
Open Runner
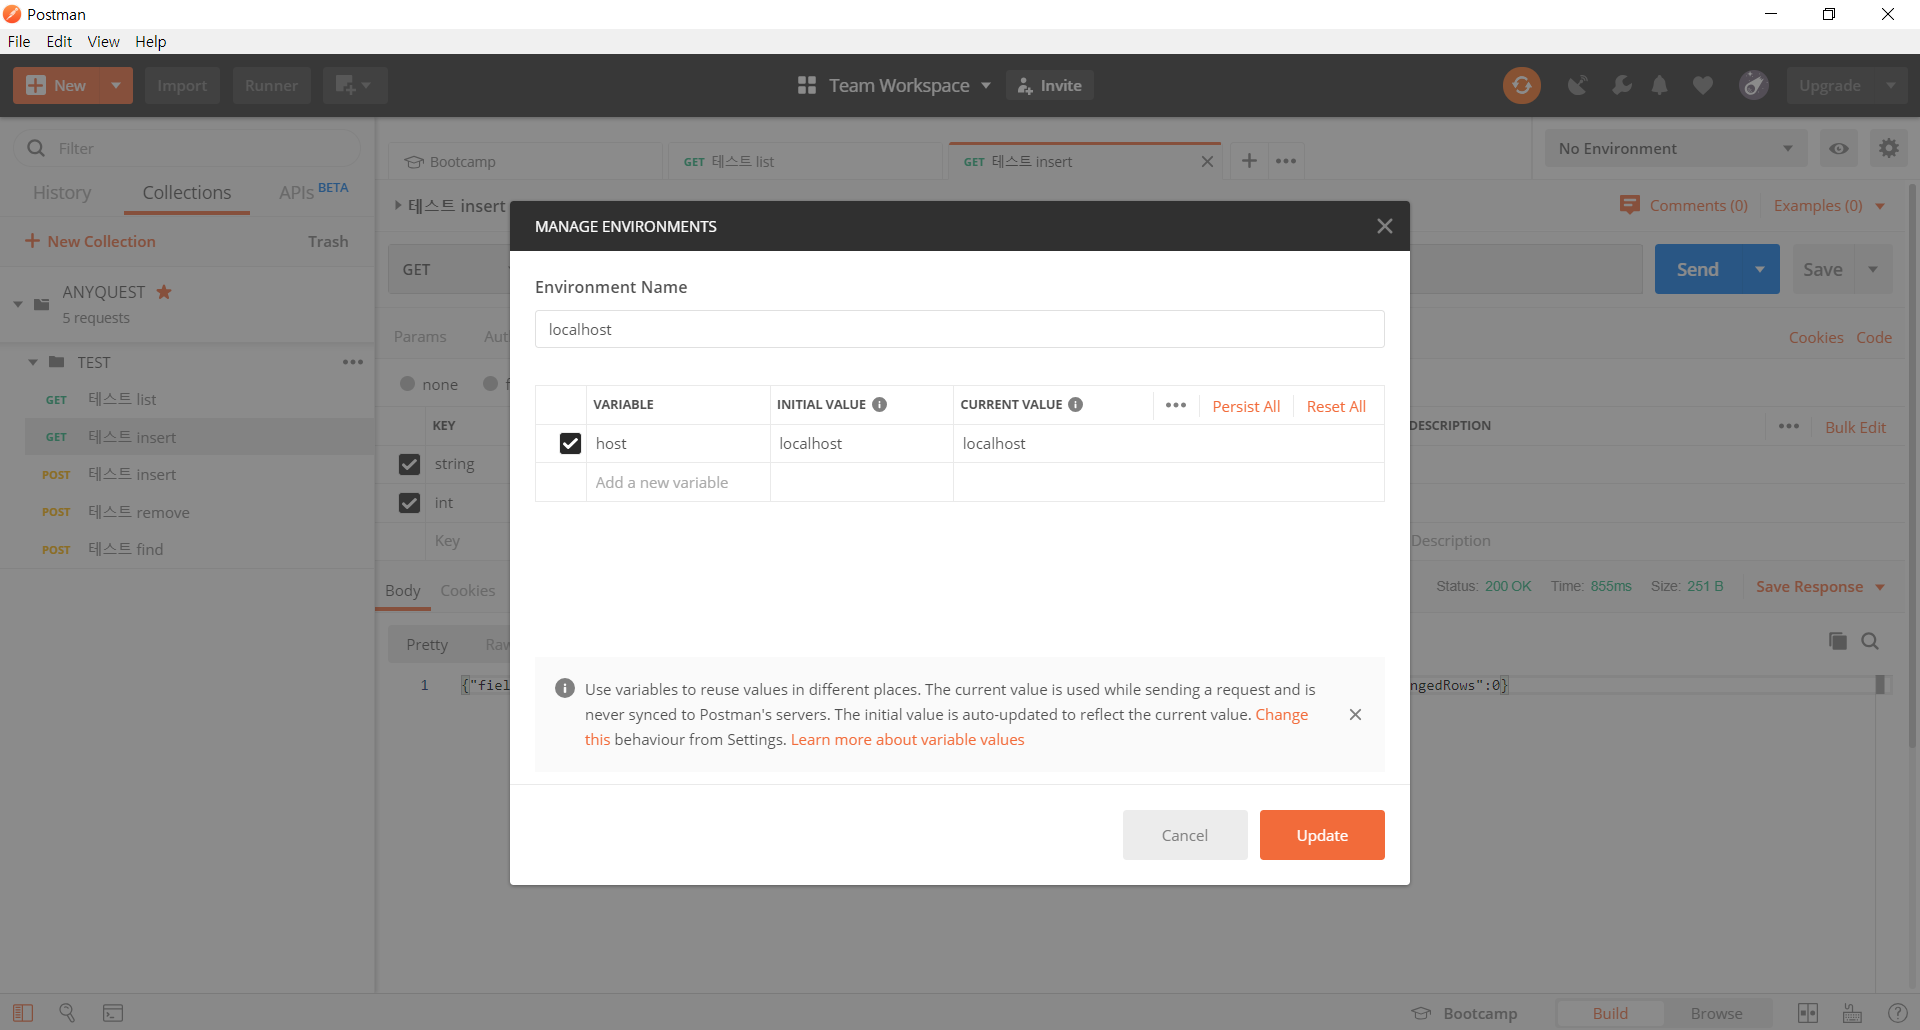click(271, 85)
